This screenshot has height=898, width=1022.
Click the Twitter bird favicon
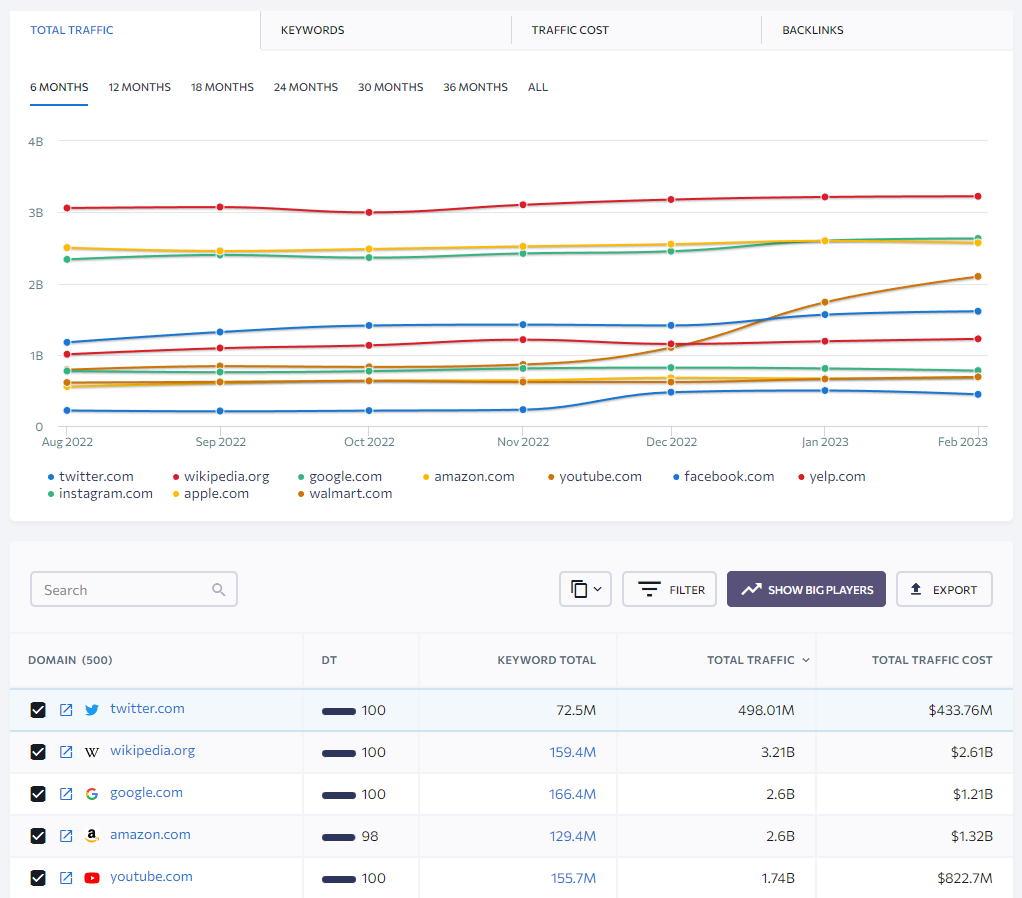point(92,710)
